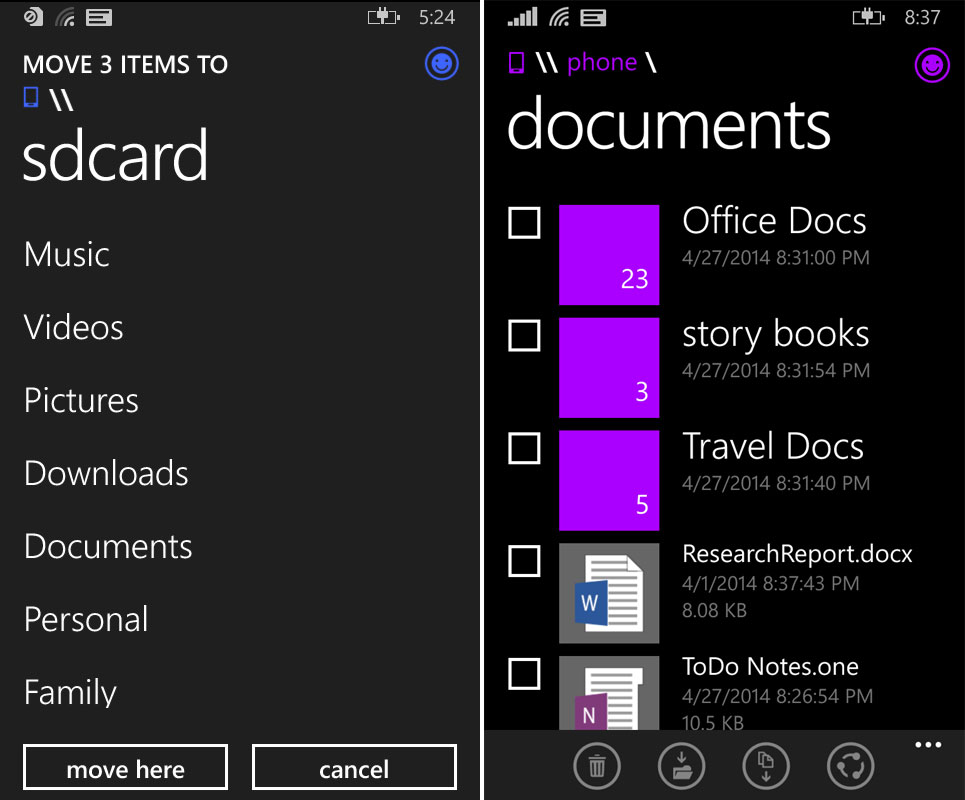Select the Family folder on sdcard

(x=70, y=693)
